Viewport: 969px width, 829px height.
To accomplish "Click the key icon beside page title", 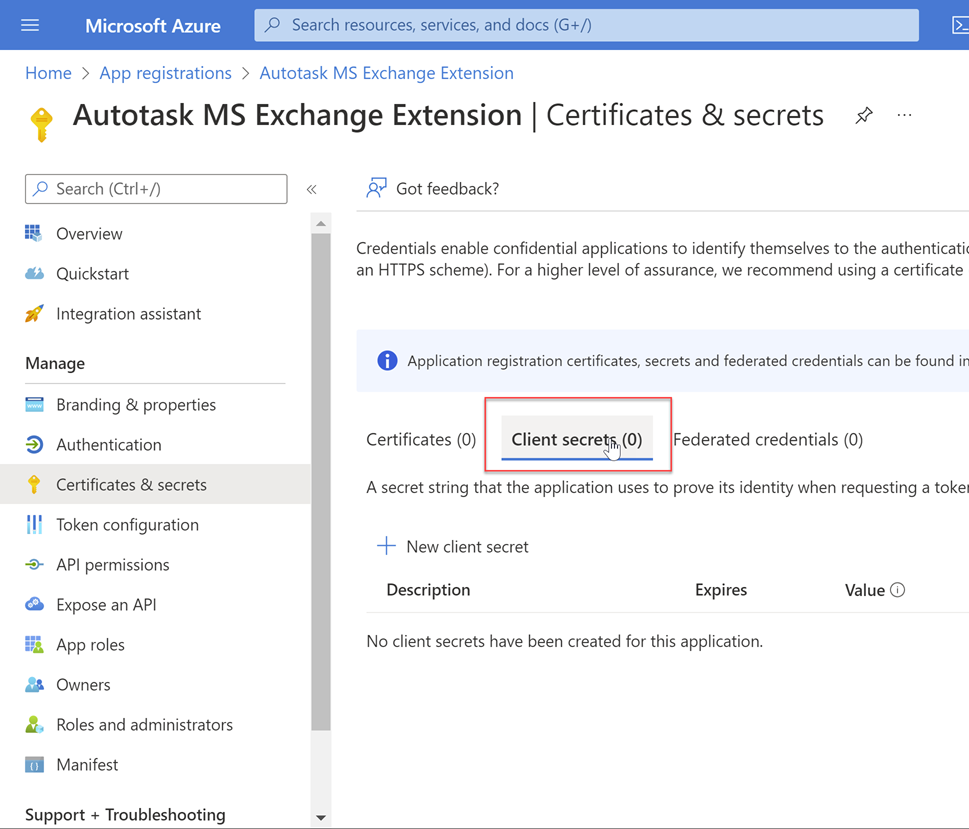I will [41, 124].
